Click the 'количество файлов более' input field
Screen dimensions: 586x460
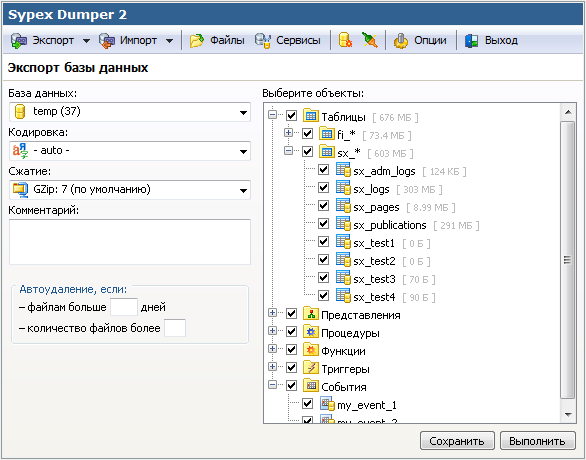175,328
